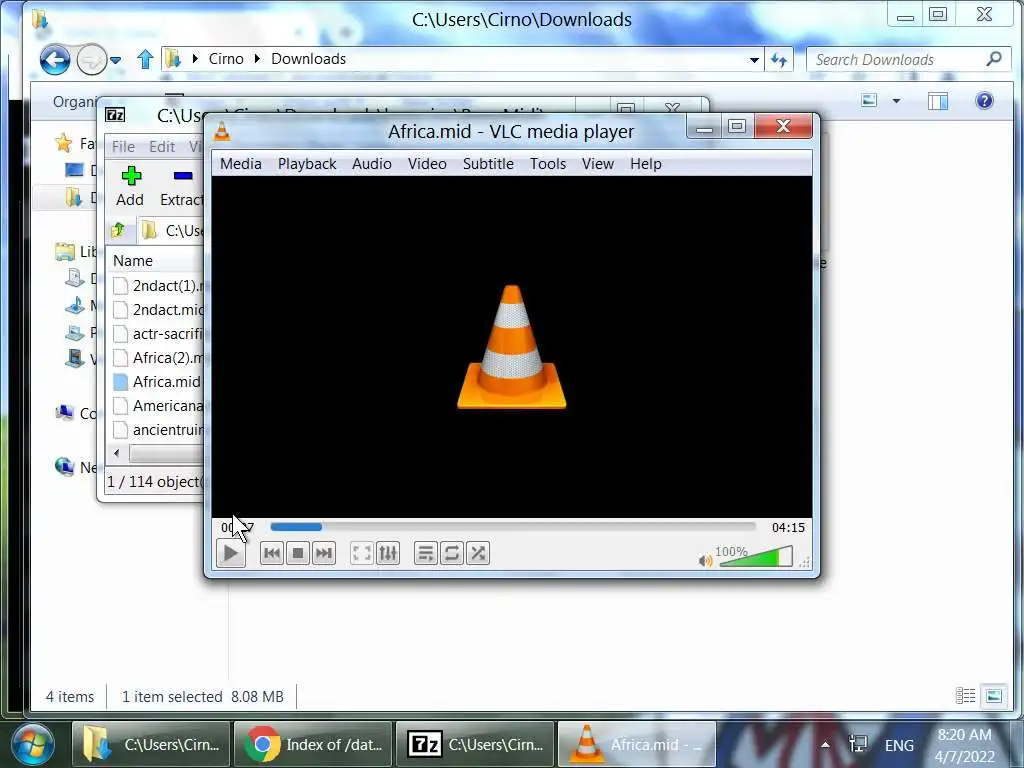1024x768 pixels.
Task: Click the Extract button in 7-Zip
Action: (182, 186)
